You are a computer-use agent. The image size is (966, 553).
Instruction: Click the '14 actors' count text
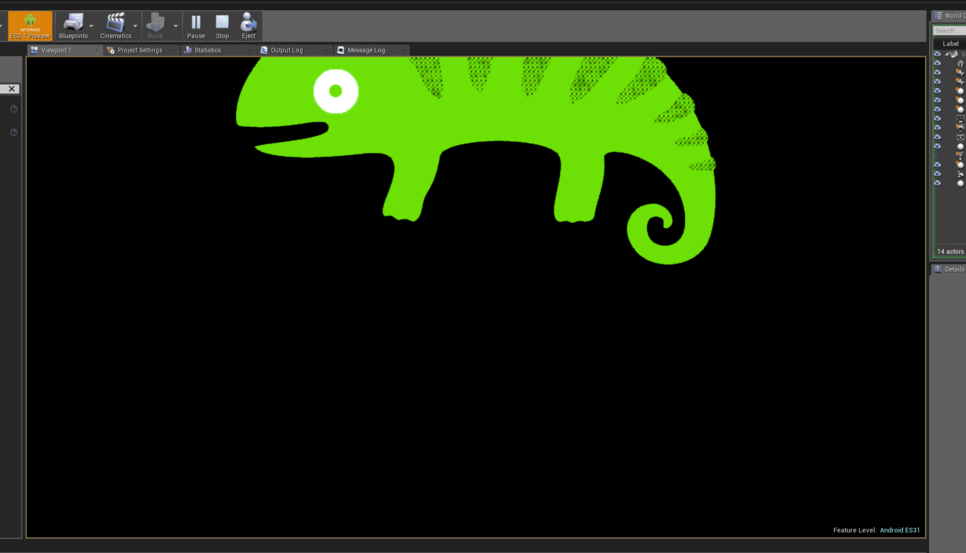(950, 251)
